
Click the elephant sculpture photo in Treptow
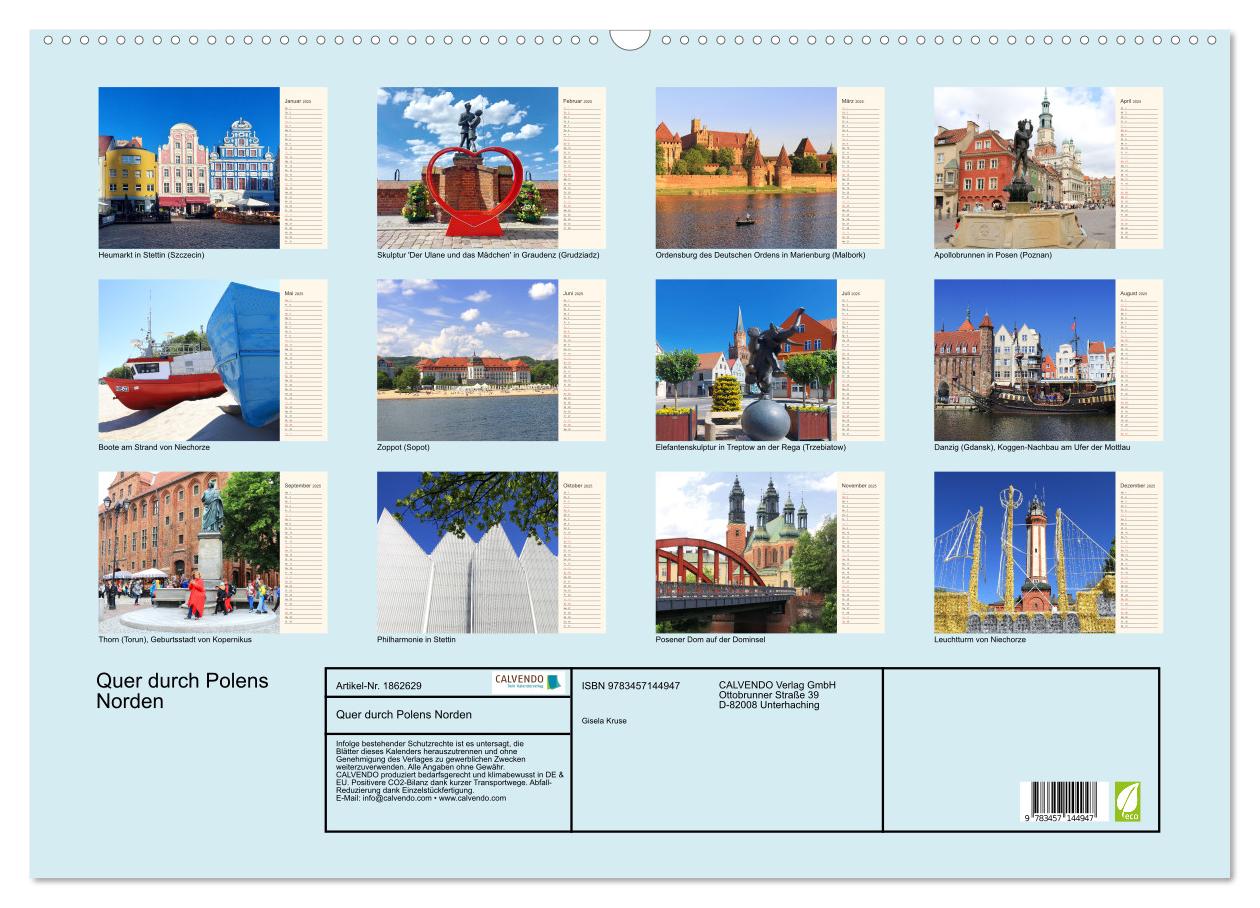(x=746, y=360)
